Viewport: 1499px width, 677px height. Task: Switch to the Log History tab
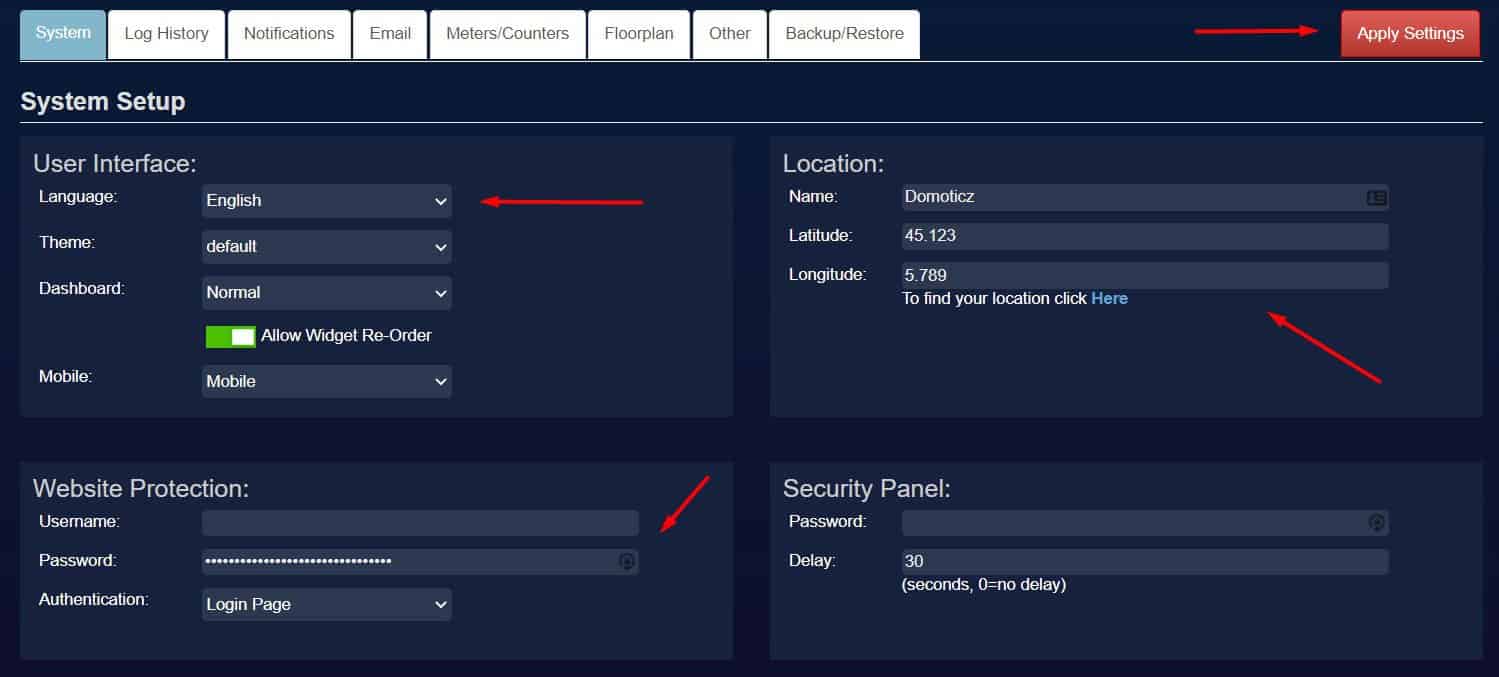tap(166, 33)
